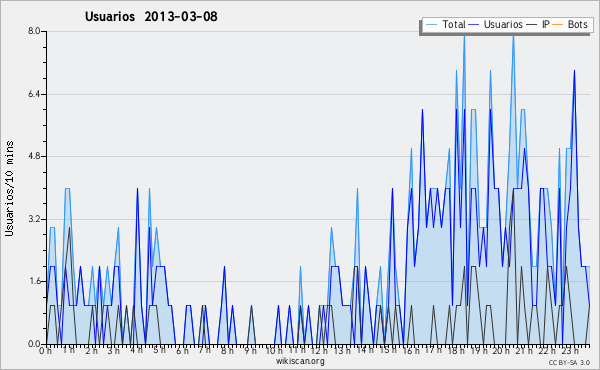Click the 'Usuarios' legend label
This screenshot has width=600, height=370.
click(503, 24)
